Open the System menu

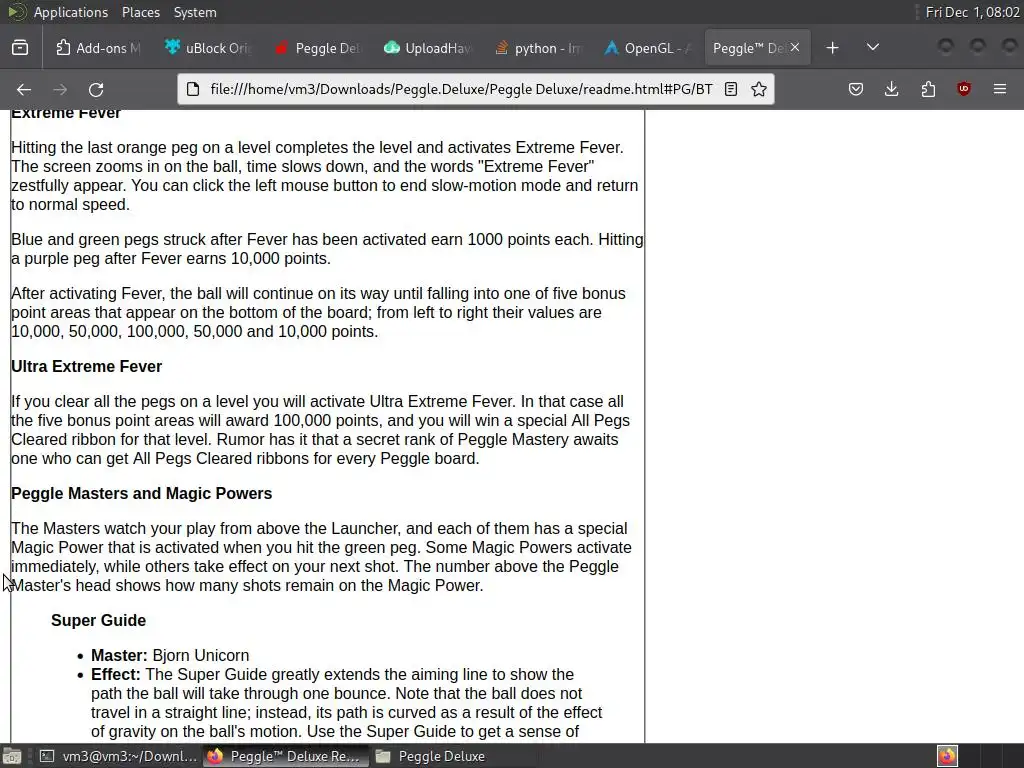point(195,12)
